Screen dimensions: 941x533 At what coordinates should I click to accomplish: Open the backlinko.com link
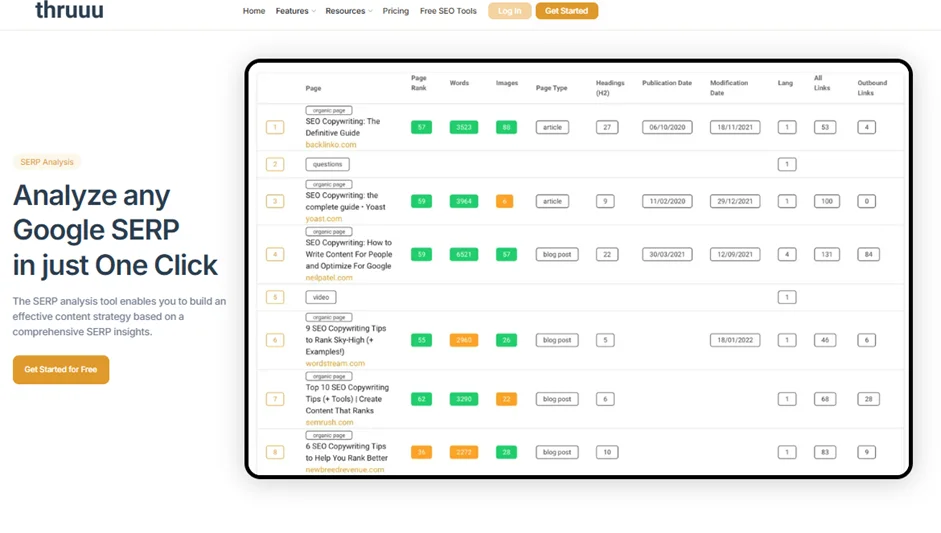click(x=331, y=145)
